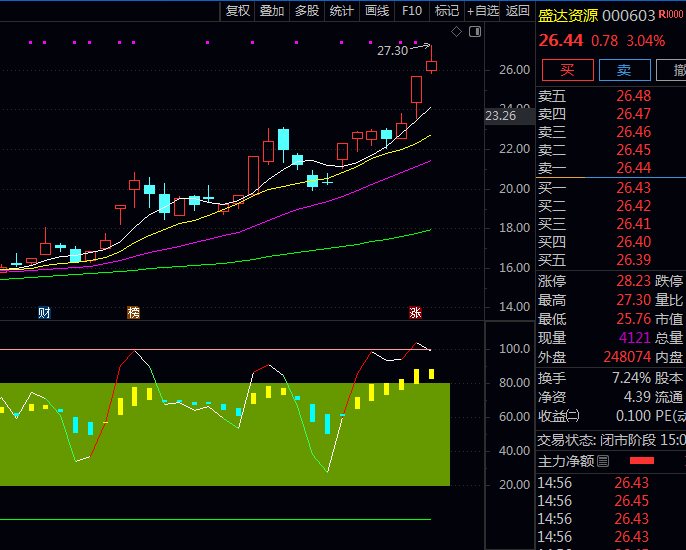Image resolution: width=686 pixels, height=550 pixels.
Task: Select the 叠加 overlay option
Action: [272, 11]
